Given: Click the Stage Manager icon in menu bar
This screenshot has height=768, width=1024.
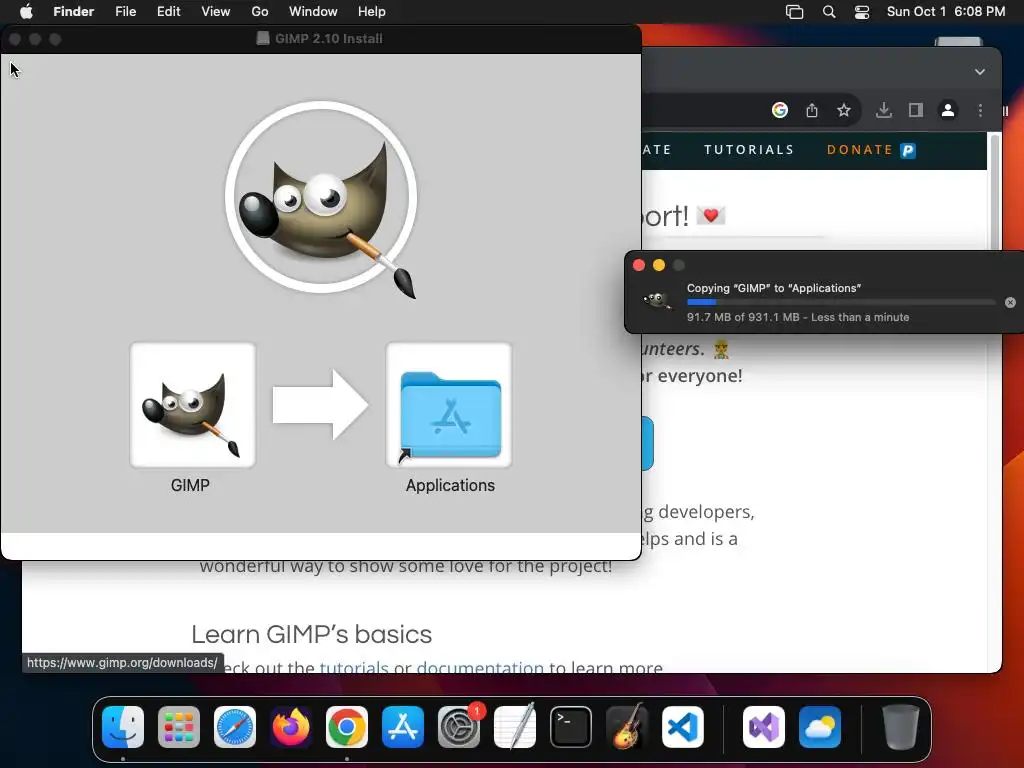Looking at the screenshot, I should (794, 12).
